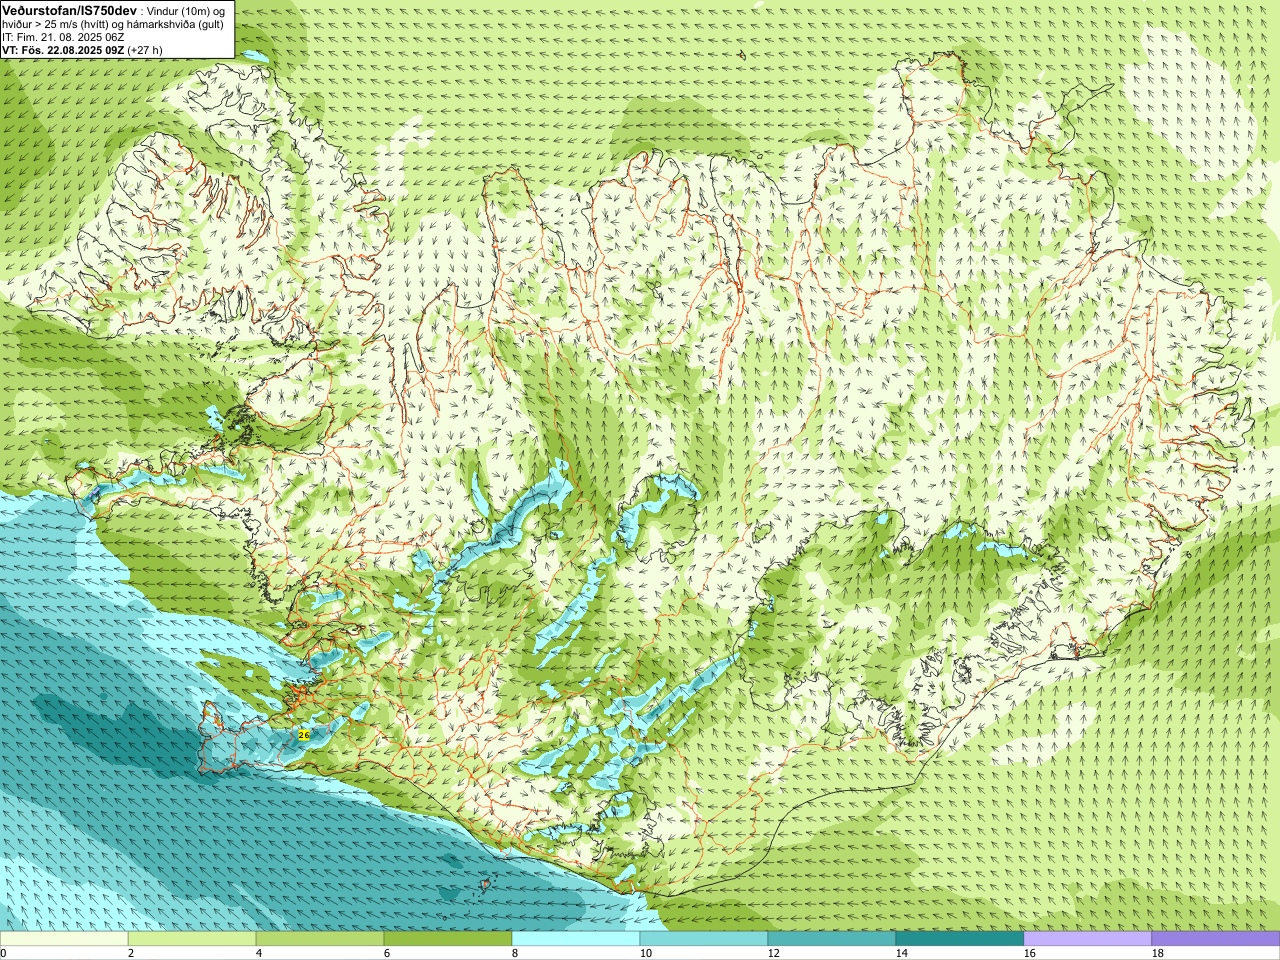The image size is (1280, 960).
Task: Click the cyan 10–12 m/s legend swatch
Action: 704,939
